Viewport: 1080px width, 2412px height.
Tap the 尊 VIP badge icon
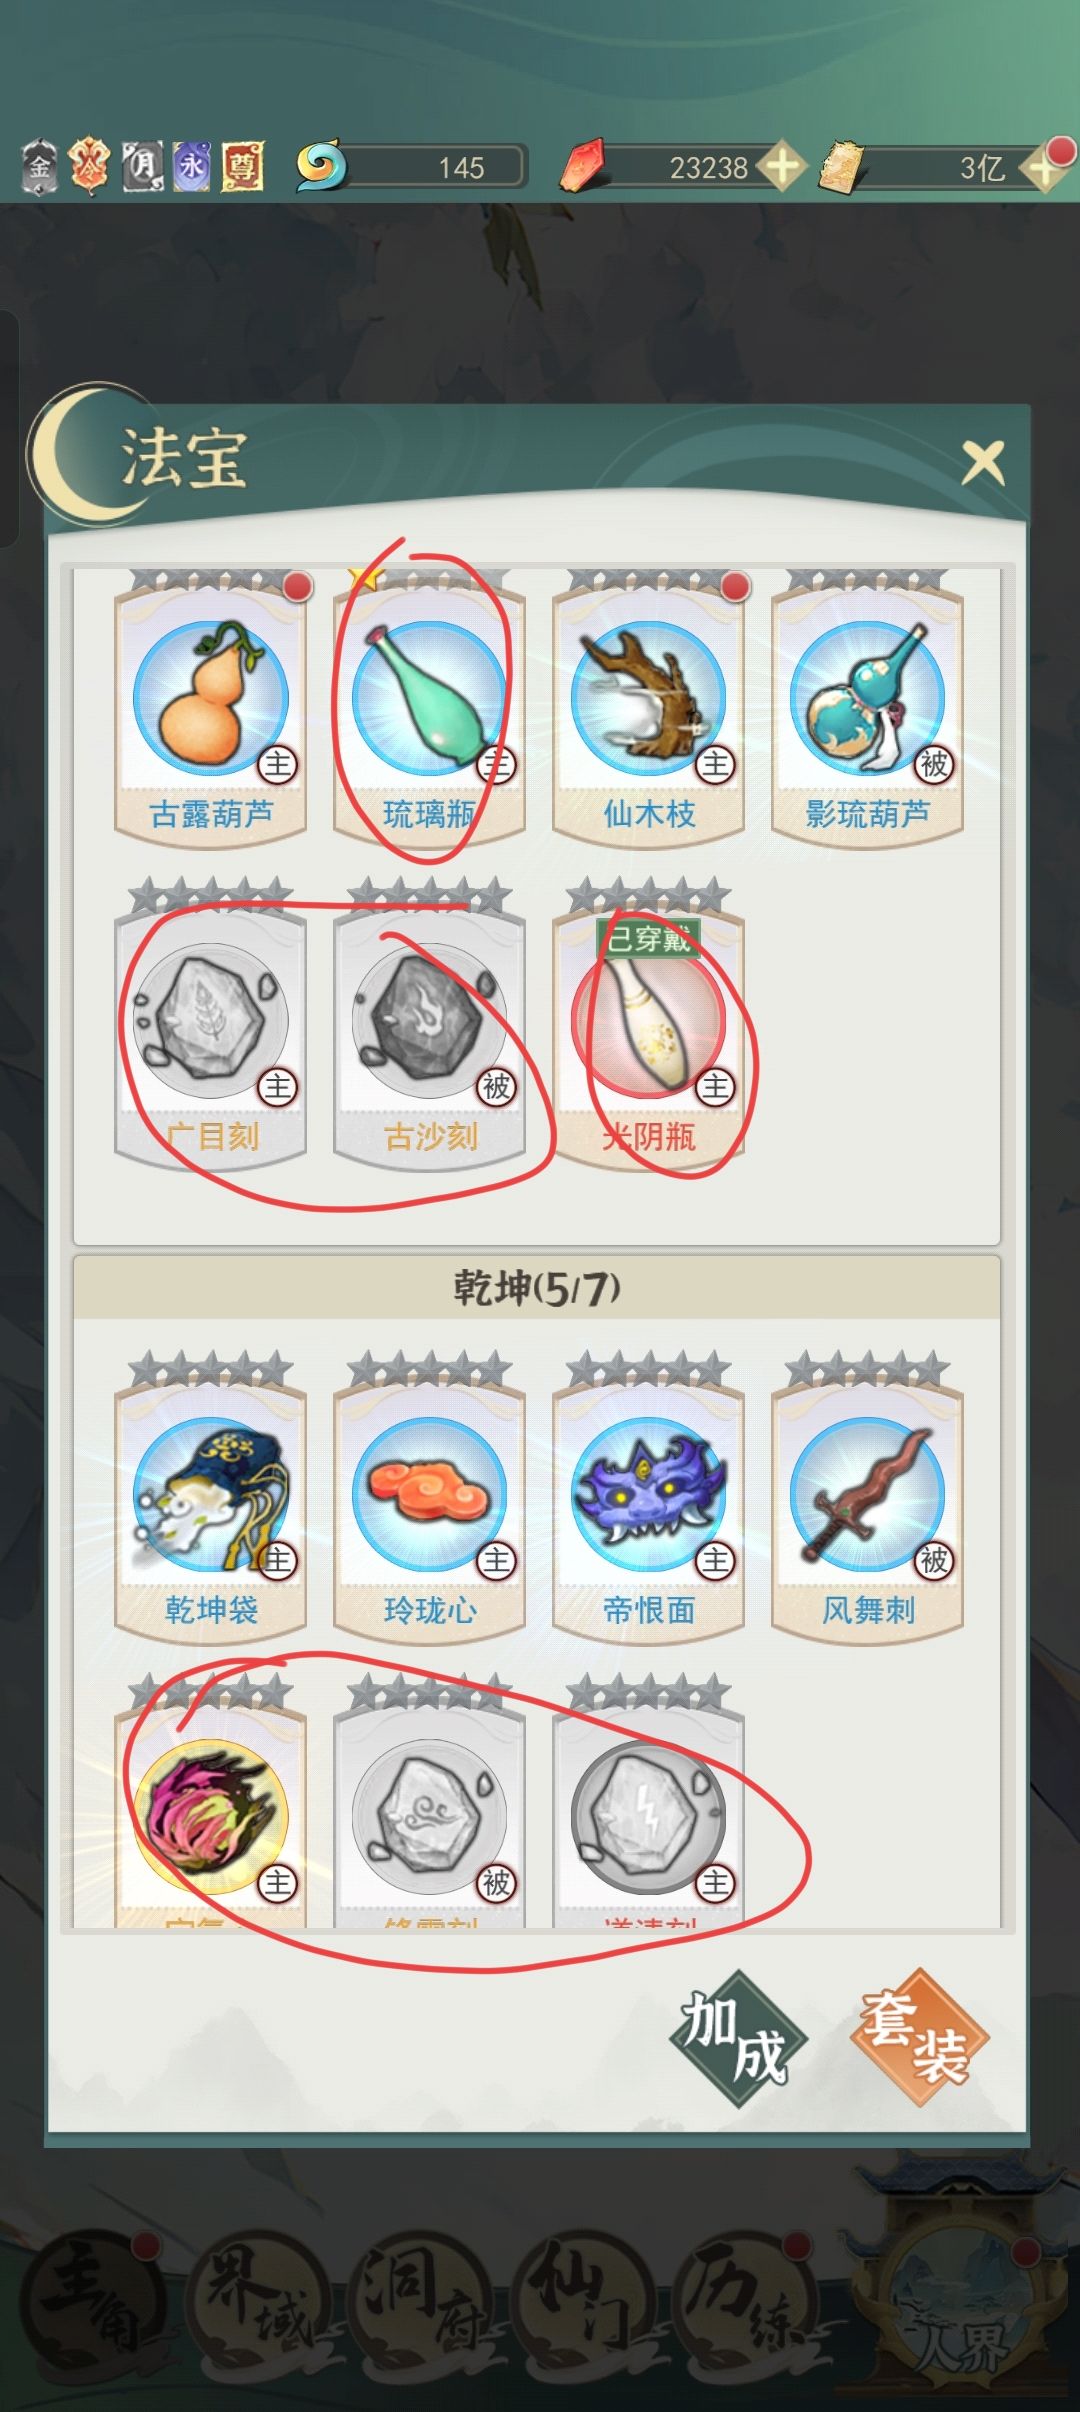(x=242, y=166)
